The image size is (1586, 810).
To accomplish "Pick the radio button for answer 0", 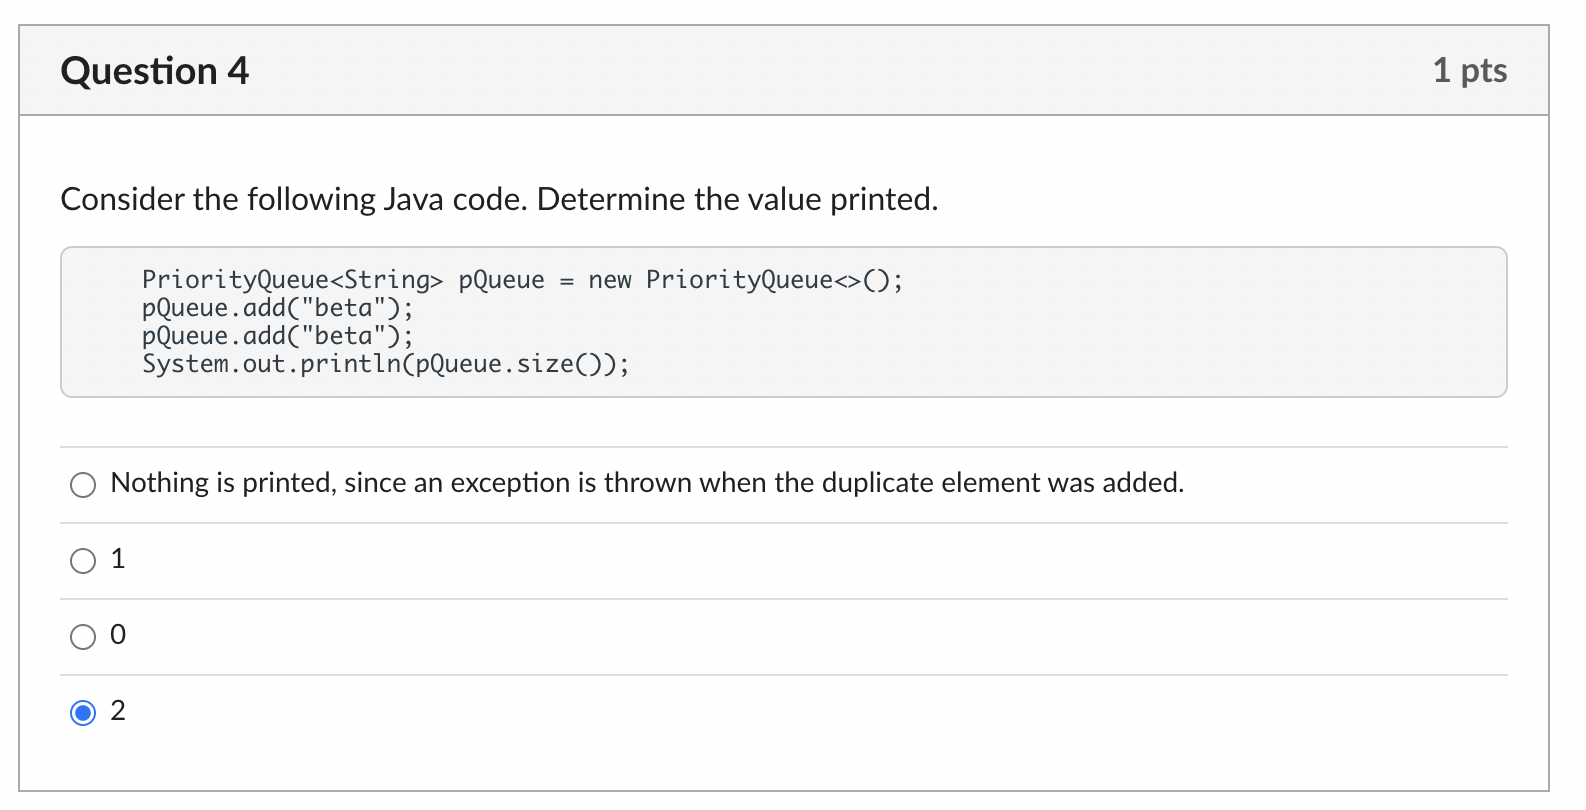I will pos(83,637).
